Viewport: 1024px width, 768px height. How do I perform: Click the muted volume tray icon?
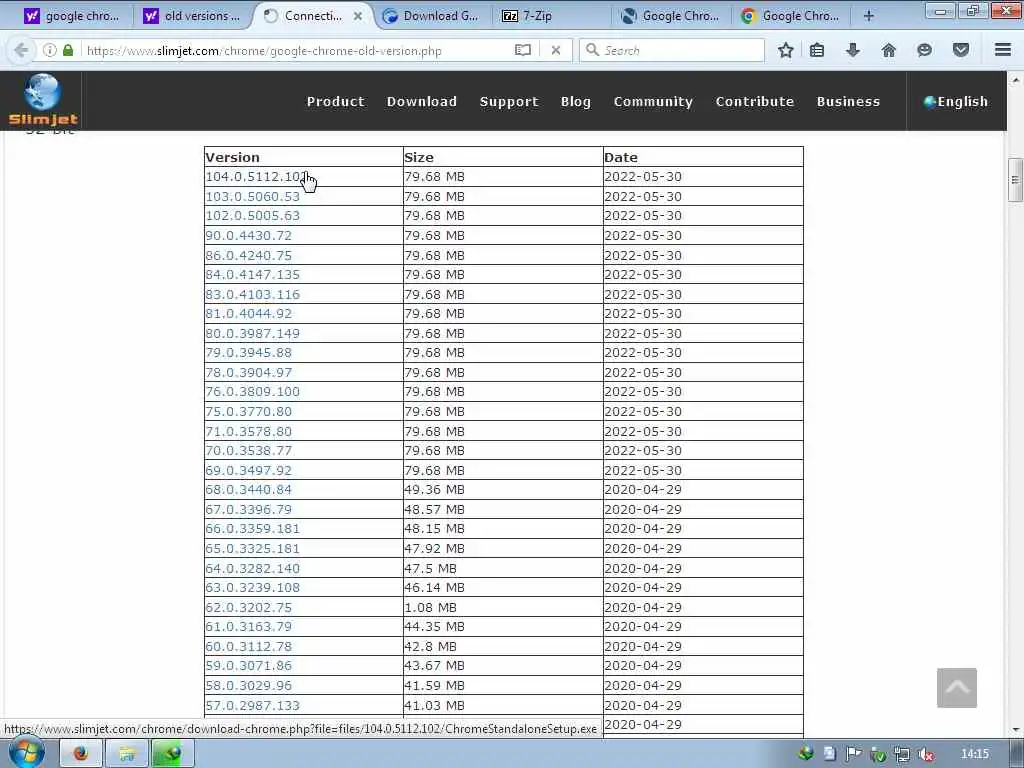(x=926, y=754)
